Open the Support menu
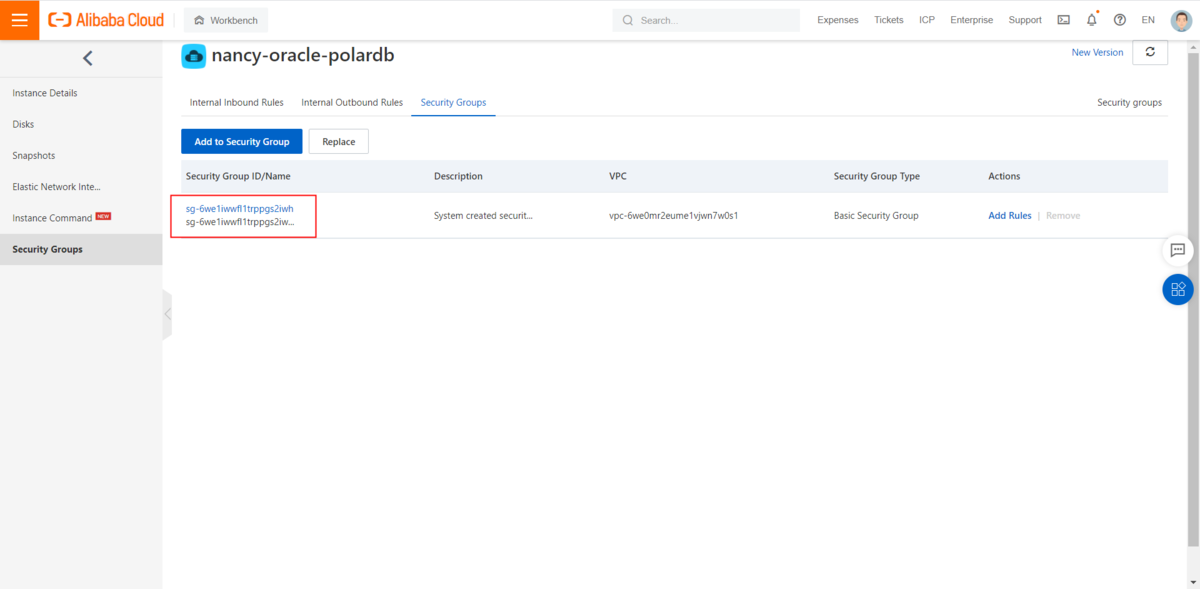The width and height of the screenshot is (1200, 589). coord(1025,20)
